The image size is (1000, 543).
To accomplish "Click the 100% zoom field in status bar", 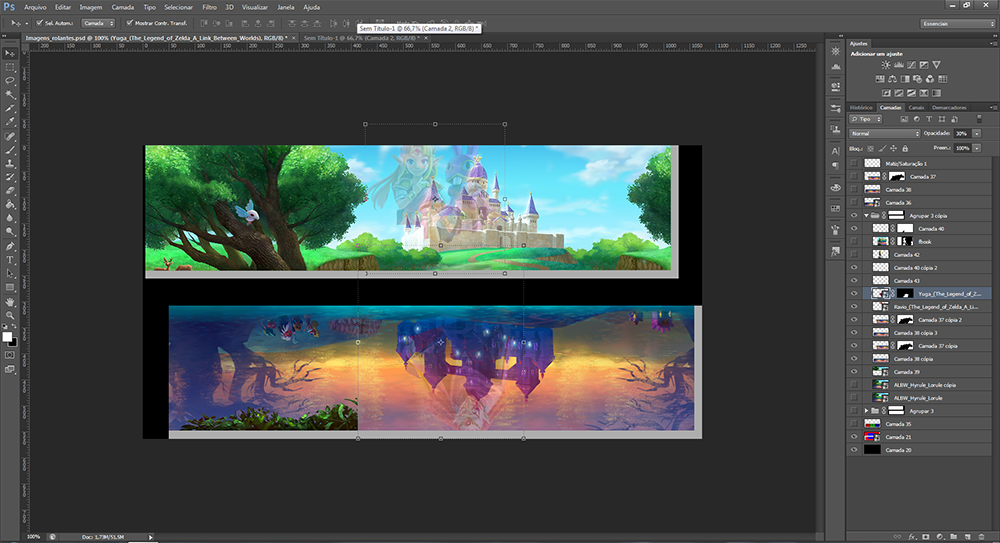I will (34, 537).
